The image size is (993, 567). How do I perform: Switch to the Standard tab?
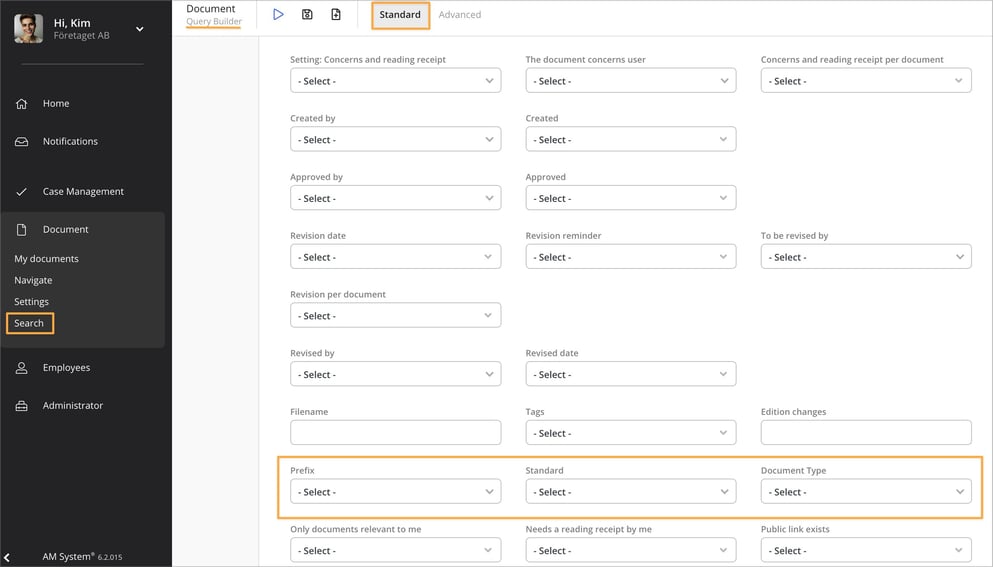pos(400,15)
